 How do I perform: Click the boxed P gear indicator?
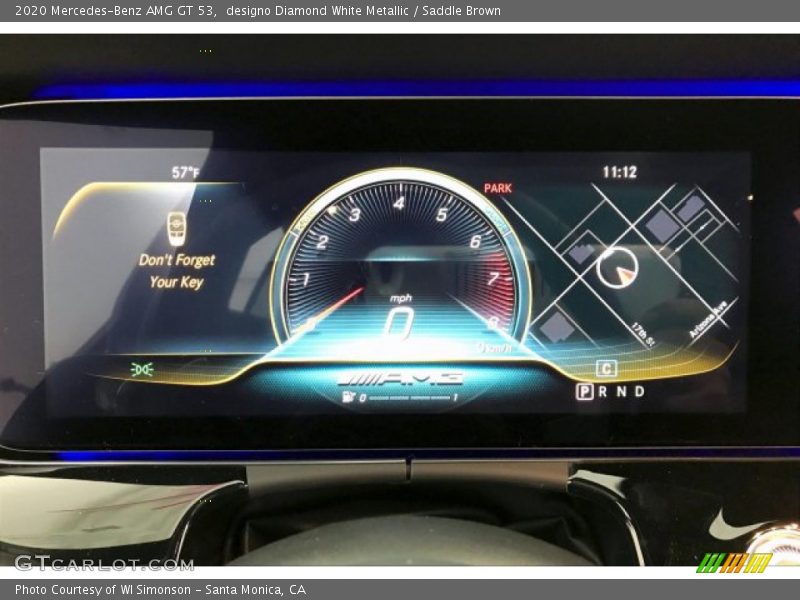tap(584, 392)
